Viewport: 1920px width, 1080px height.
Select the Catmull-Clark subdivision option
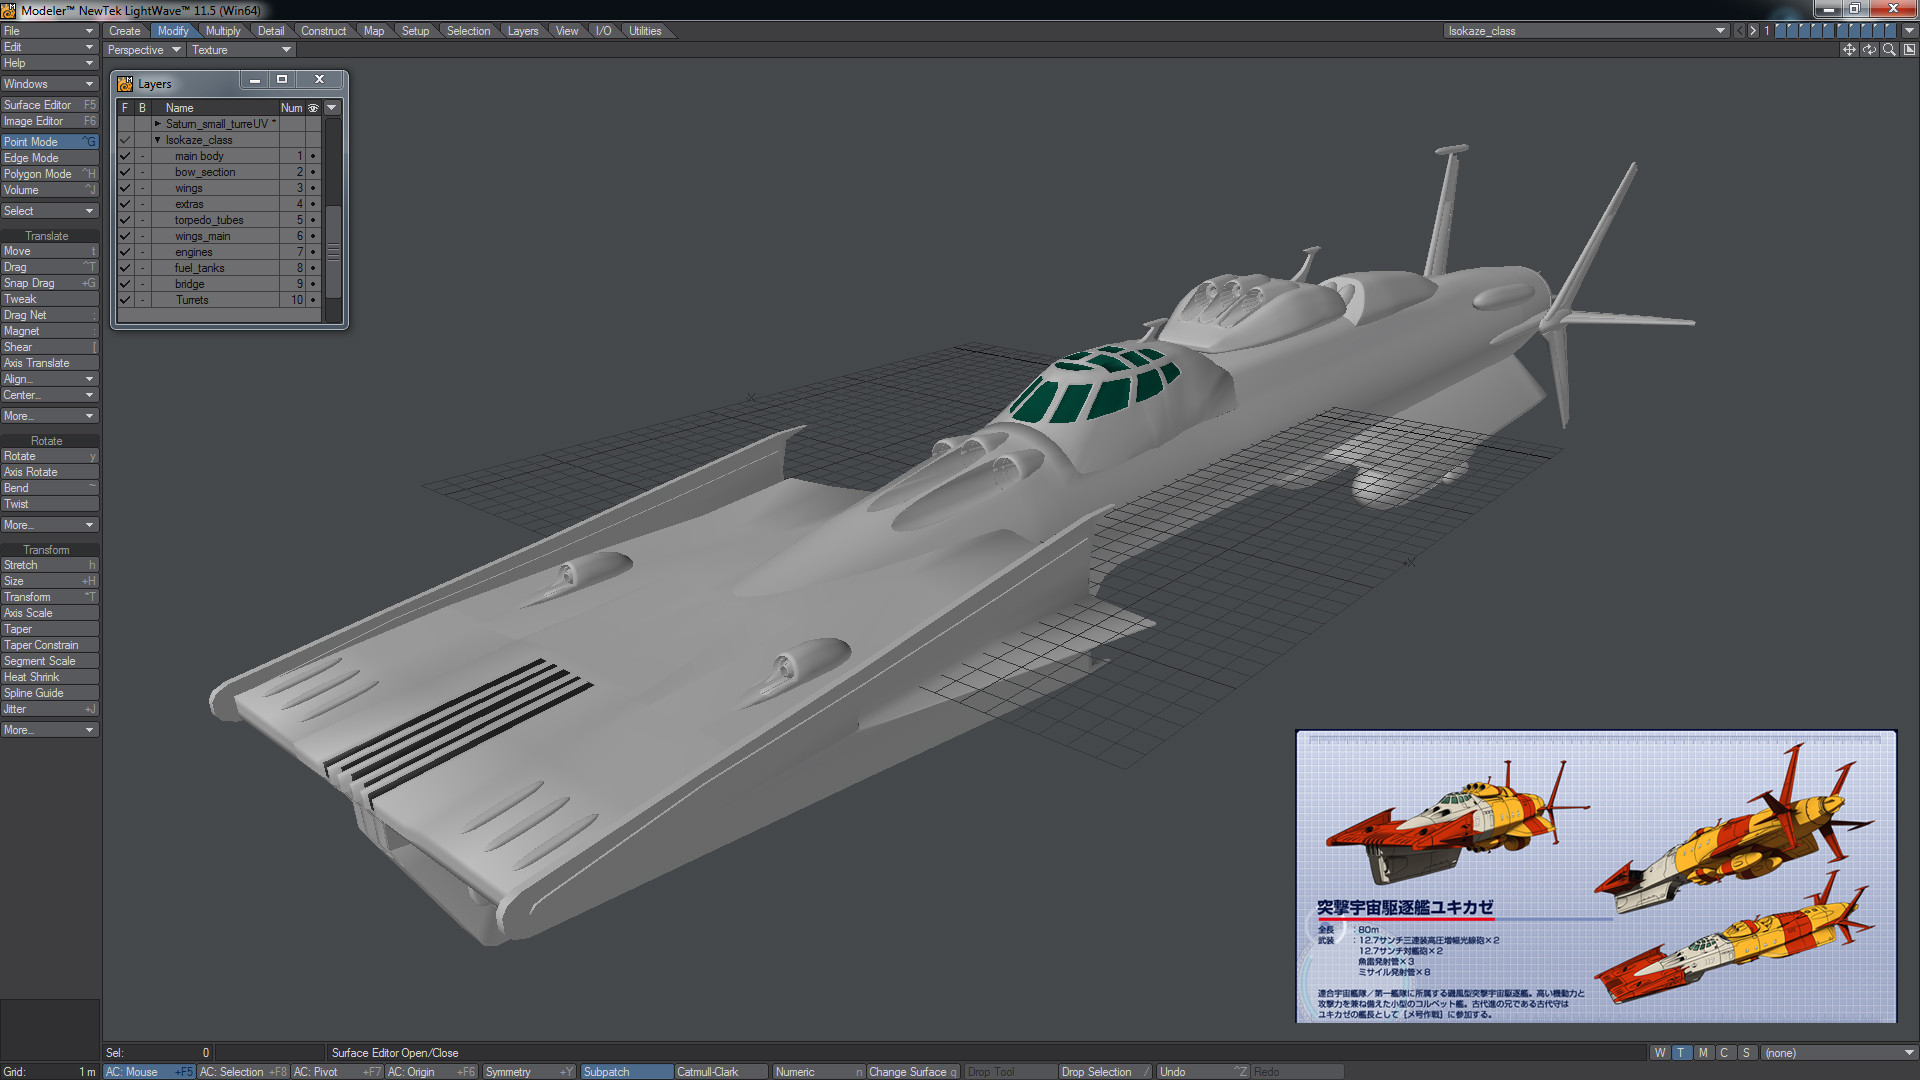[722, 1072]
